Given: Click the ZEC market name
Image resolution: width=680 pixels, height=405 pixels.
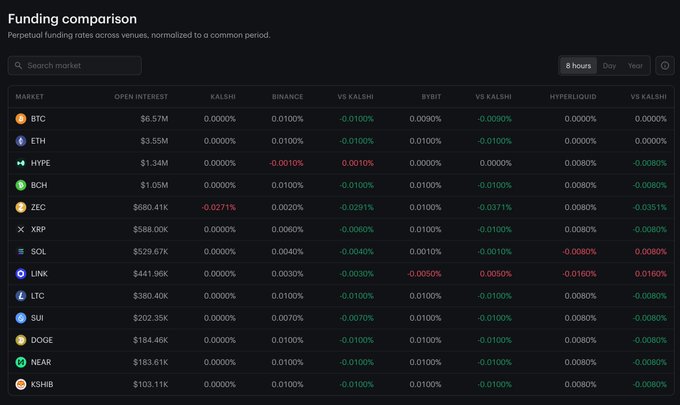Looking at the screenshot, I should tap(38, 207).
